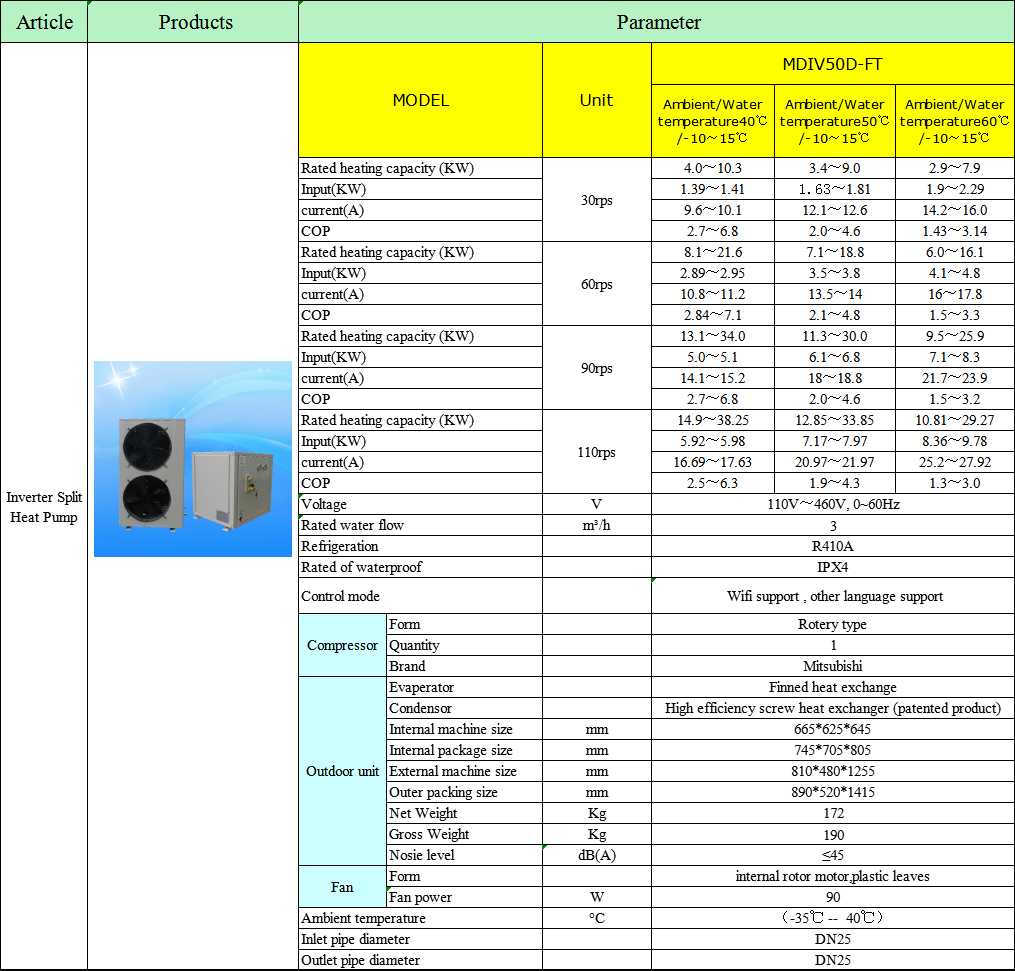Select the Net Weight value '172'
Screen dimensions: 1015x971
tap(832, 813)
